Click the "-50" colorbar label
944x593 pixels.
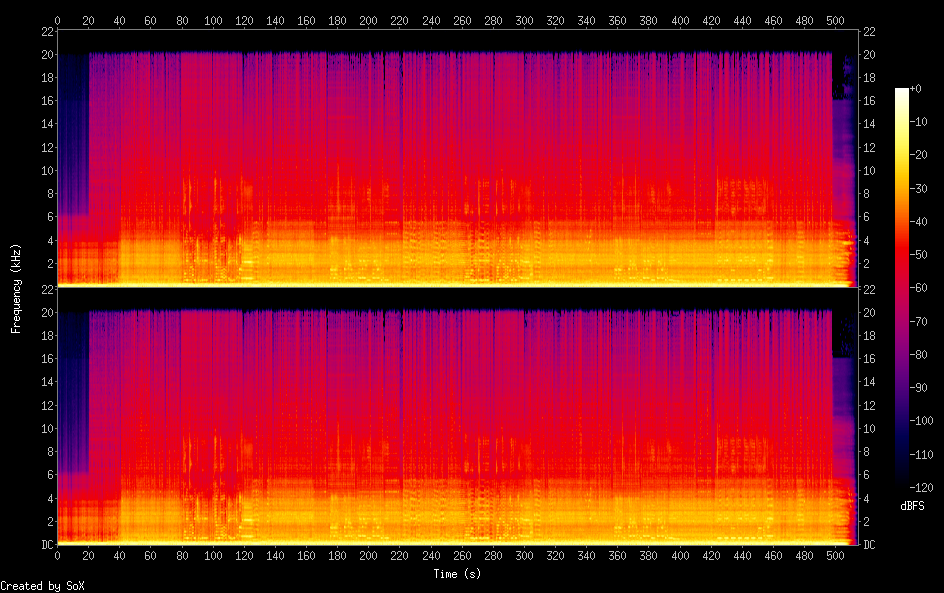coord(918,255)
